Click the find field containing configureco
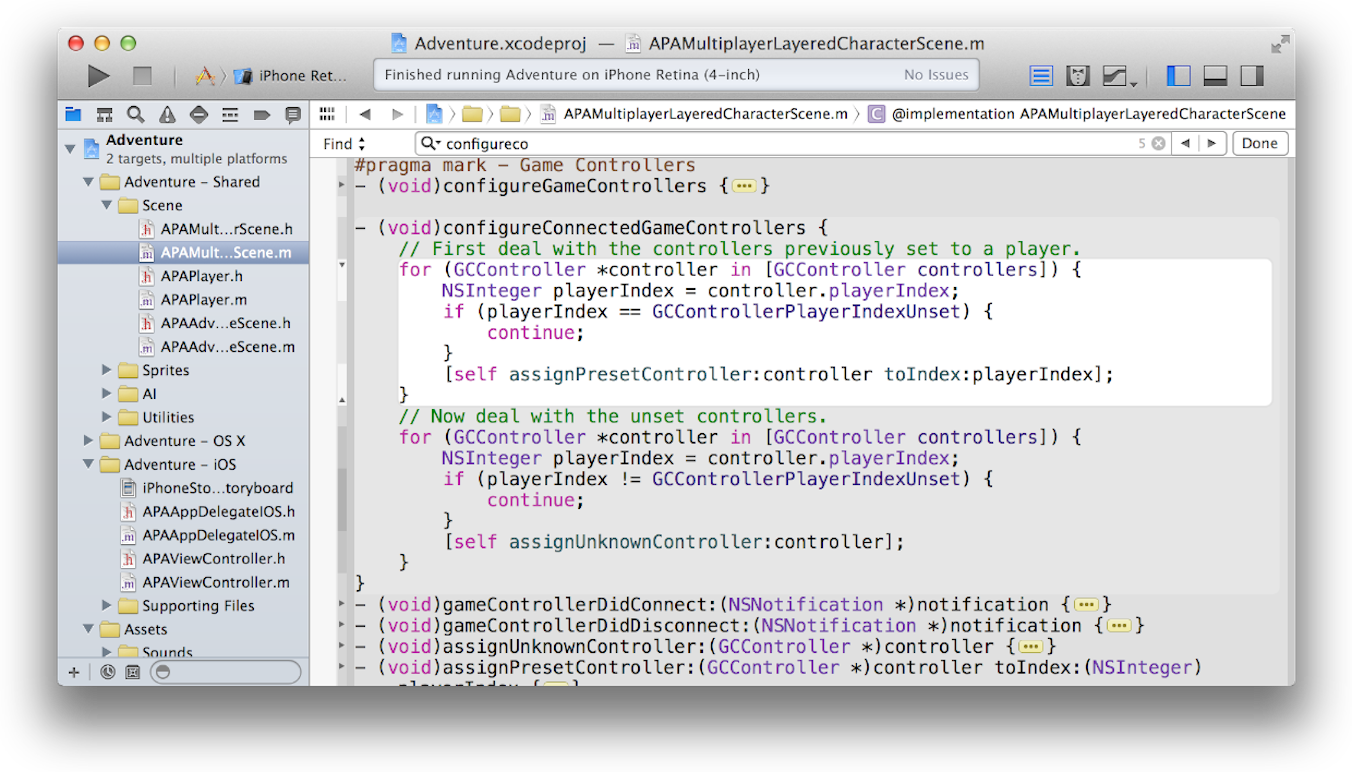The image size is (1352, 772). pos(793,144)
